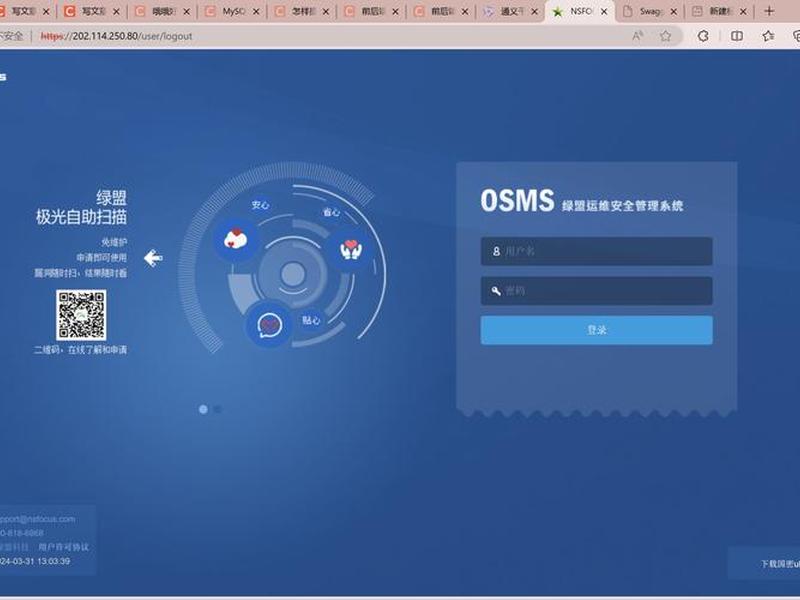Click the hands holding heart icon
This screenshot has height=600, width=800.
click(351, 249)
